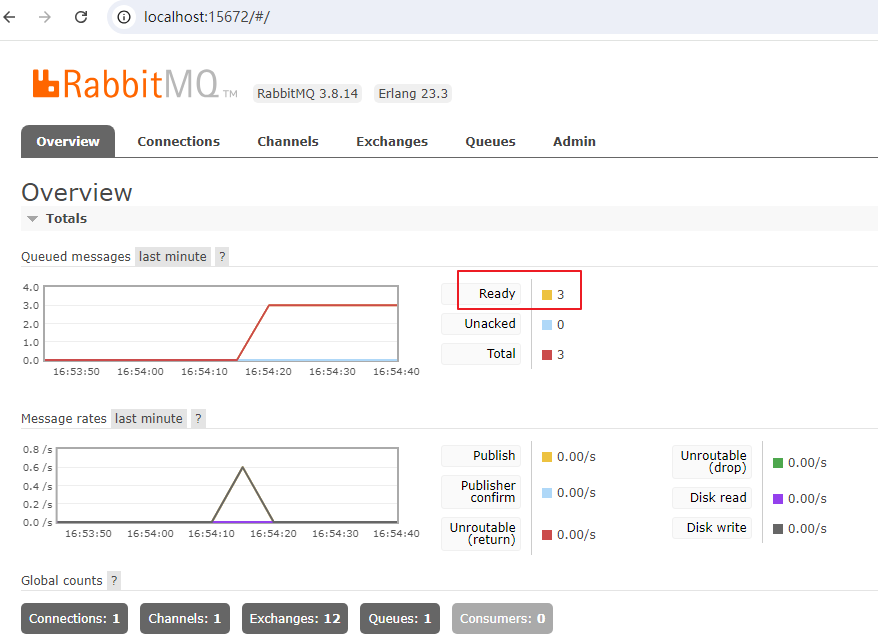Collapse the Totals section triangle
This screenshot has width=878, height=640.
pos(32,219)
